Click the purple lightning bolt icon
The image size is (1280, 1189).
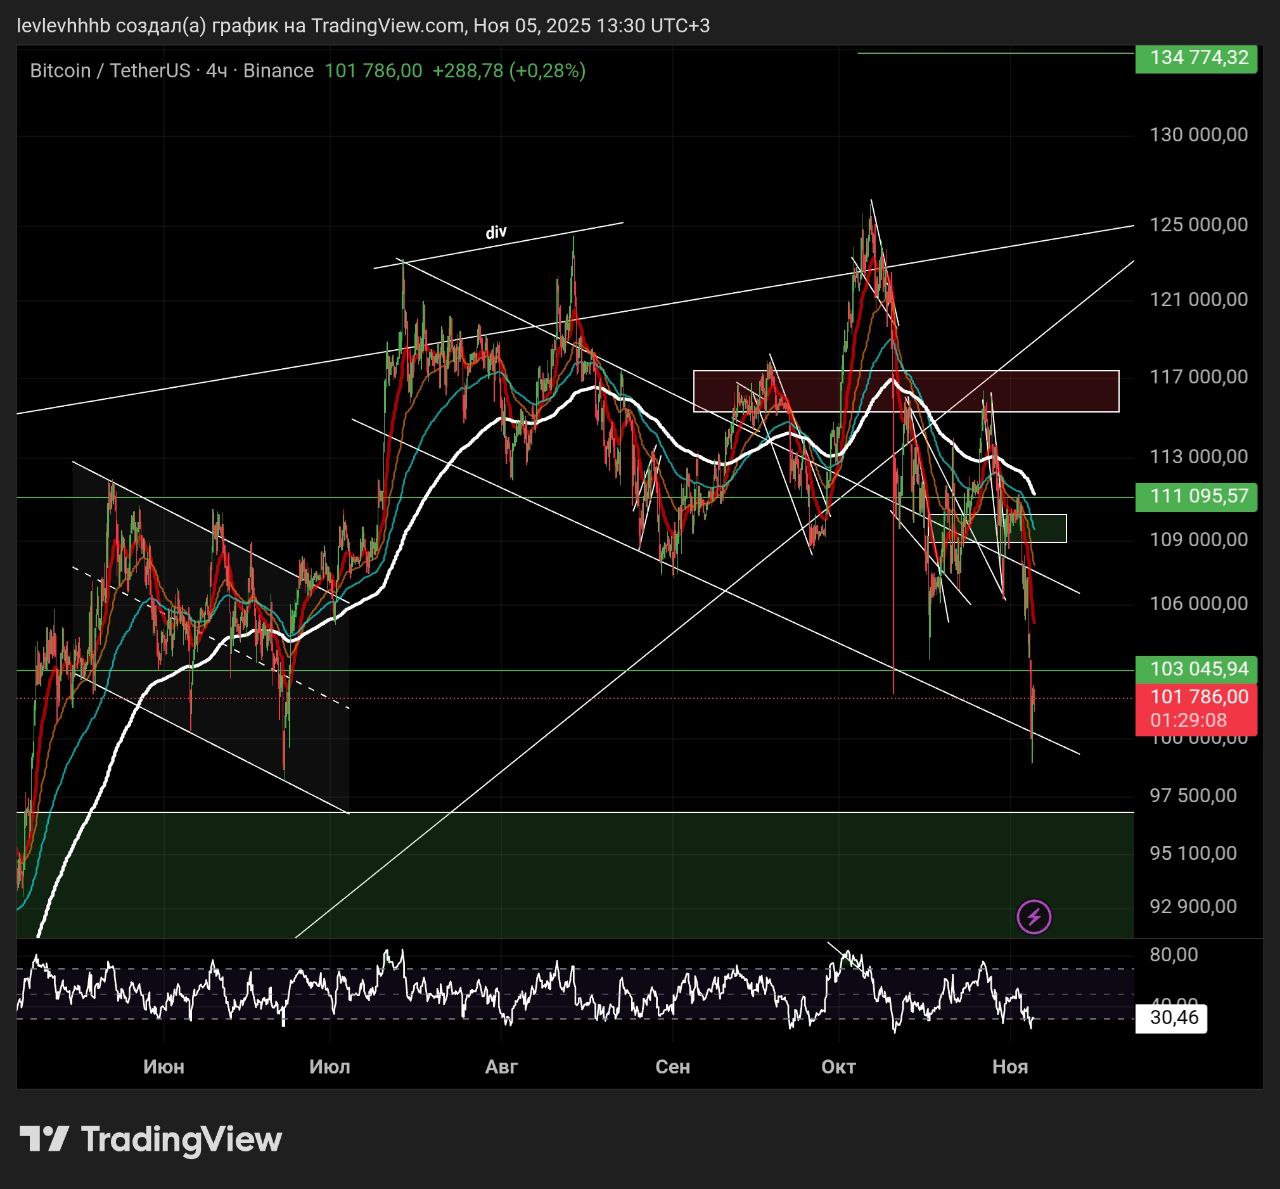click(1033, 916)
